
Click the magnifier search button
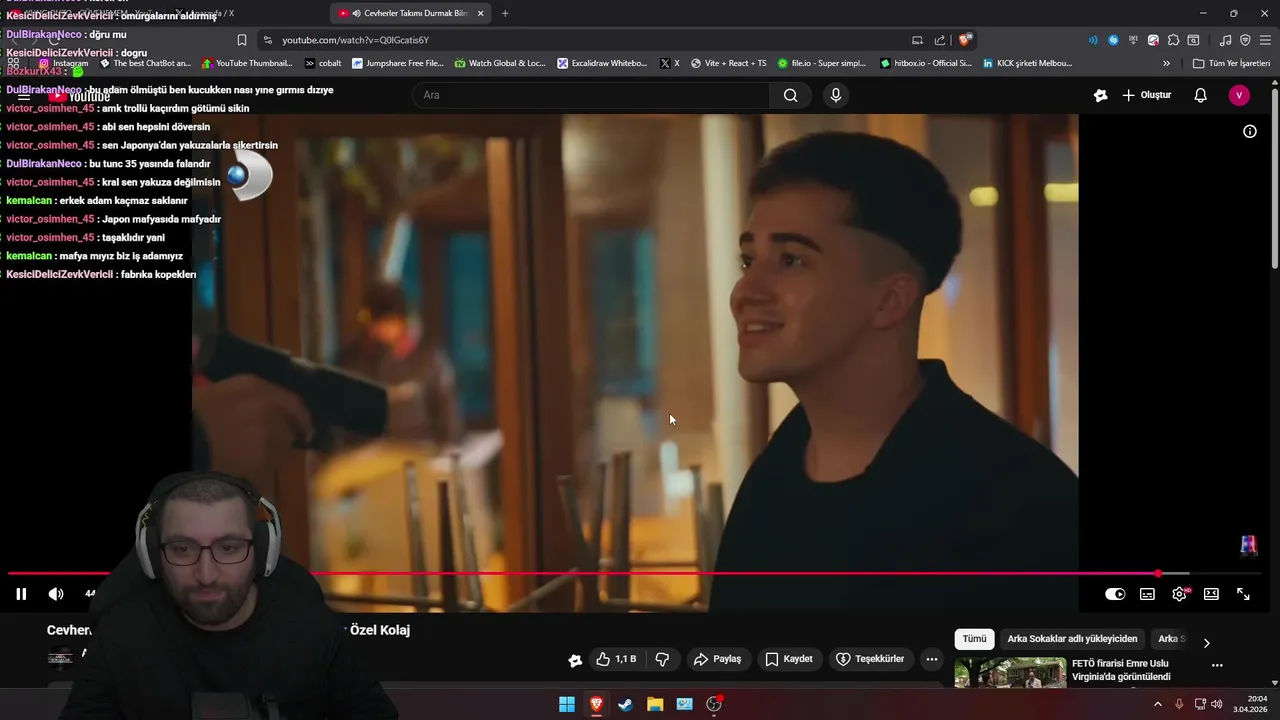click(791, 95)
